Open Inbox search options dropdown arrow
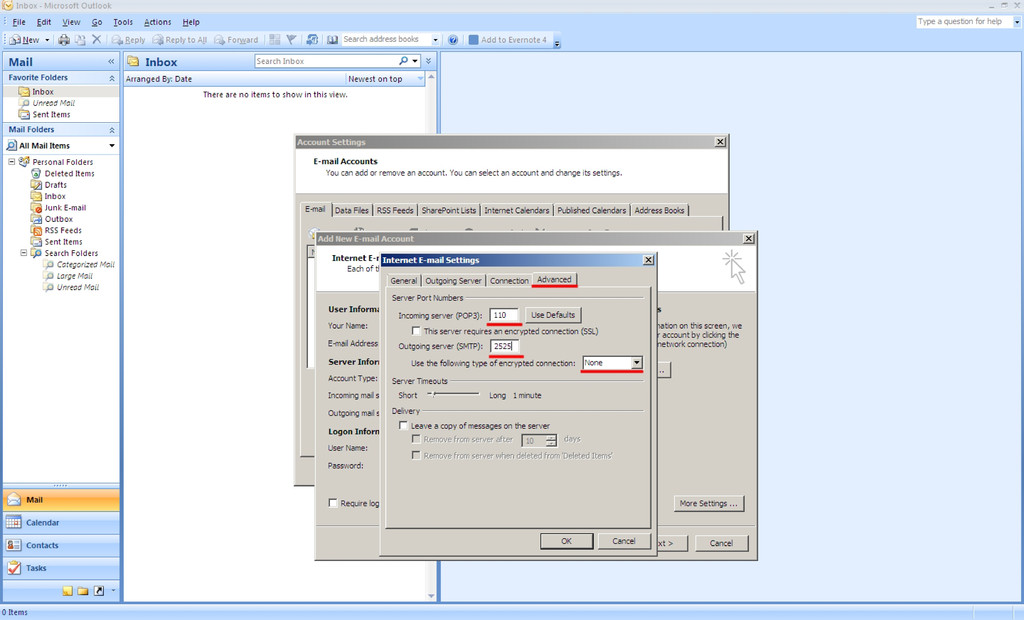Screen dimensions: 1024x620 click(x=415, y=61)
